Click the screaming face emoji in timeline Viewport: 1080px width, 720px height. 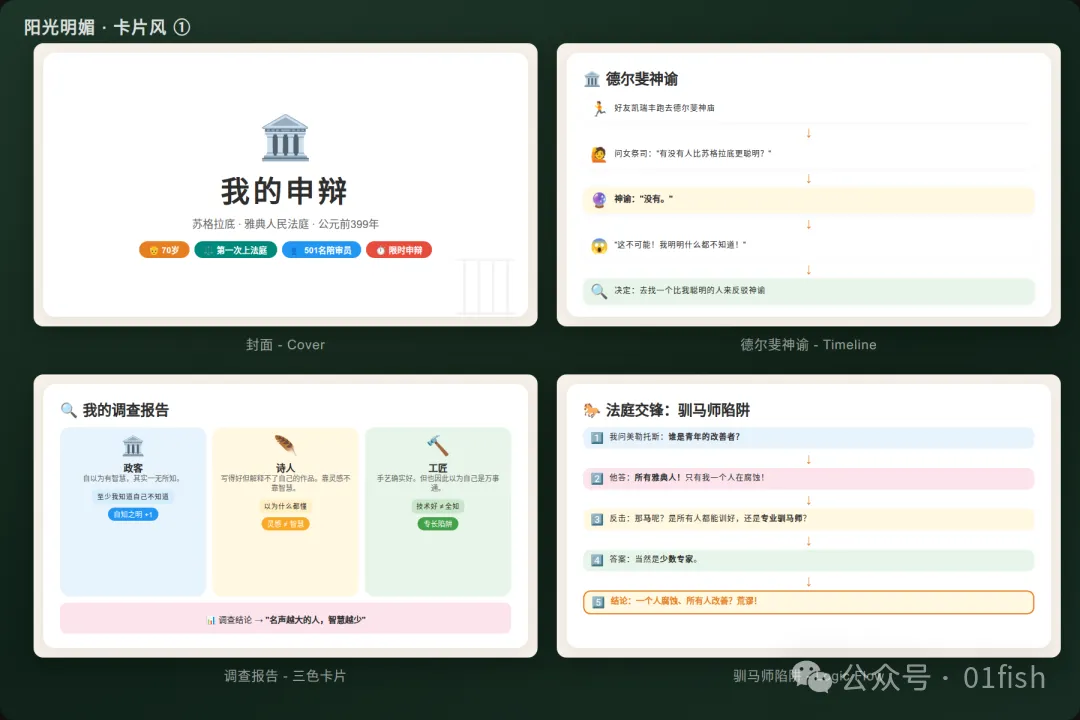[x=599, y=246]
